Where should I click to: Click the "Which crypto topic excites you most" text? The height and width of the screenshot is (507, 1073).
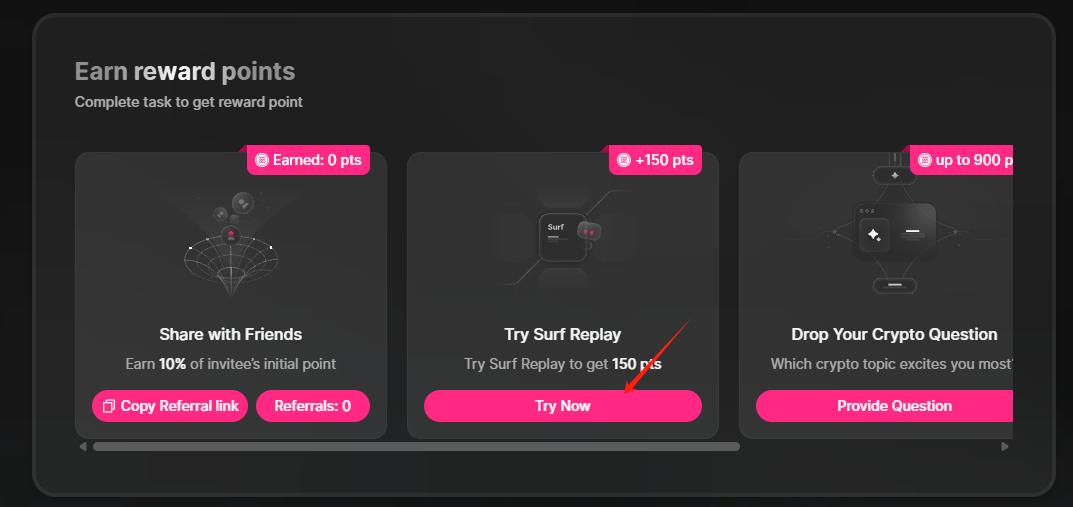point(890,364)
